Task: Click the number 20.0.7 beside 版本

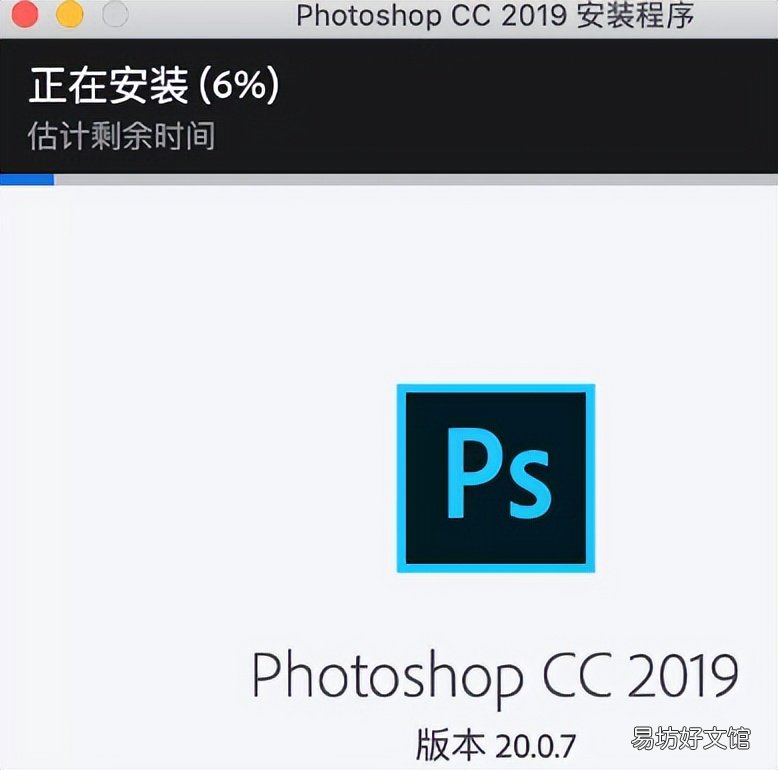Action: click(535, 746)
